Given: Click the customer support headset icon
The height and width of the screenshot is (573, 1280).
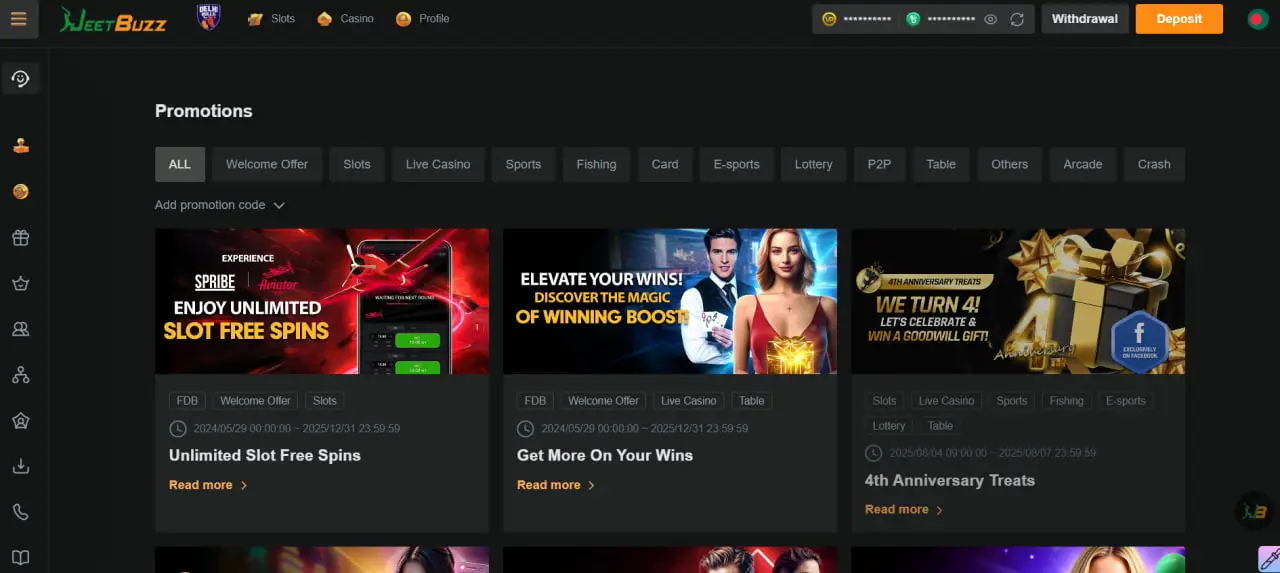Looking at the screenshot, I should point(20,78).
